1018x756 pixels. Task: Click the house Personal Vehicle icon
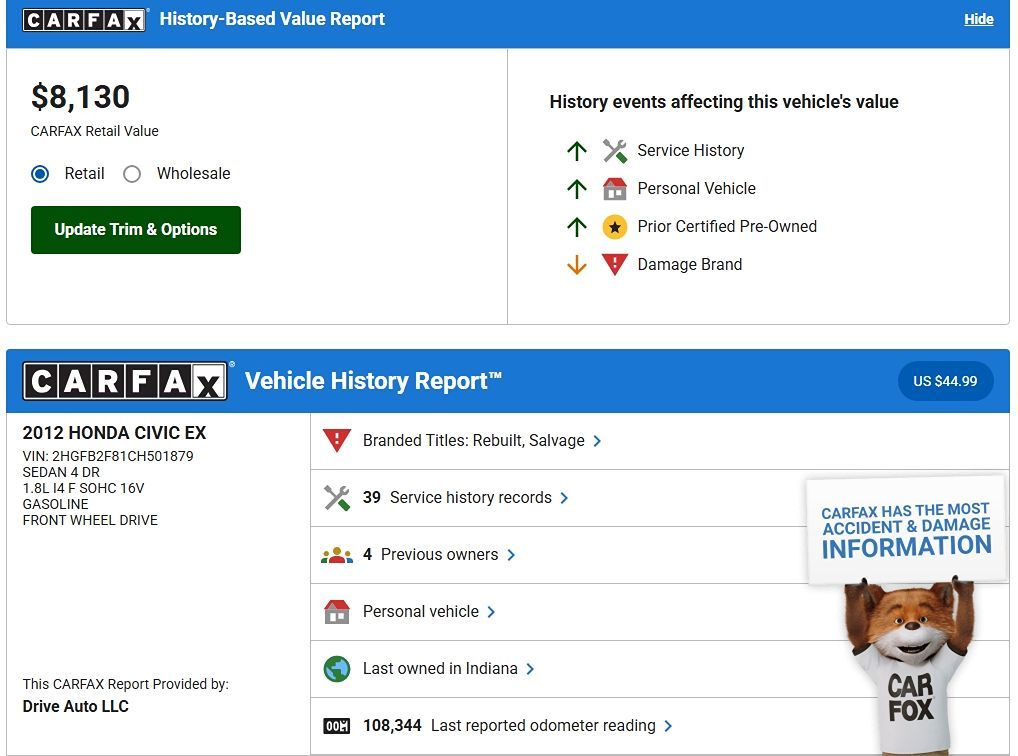[614, 189]
